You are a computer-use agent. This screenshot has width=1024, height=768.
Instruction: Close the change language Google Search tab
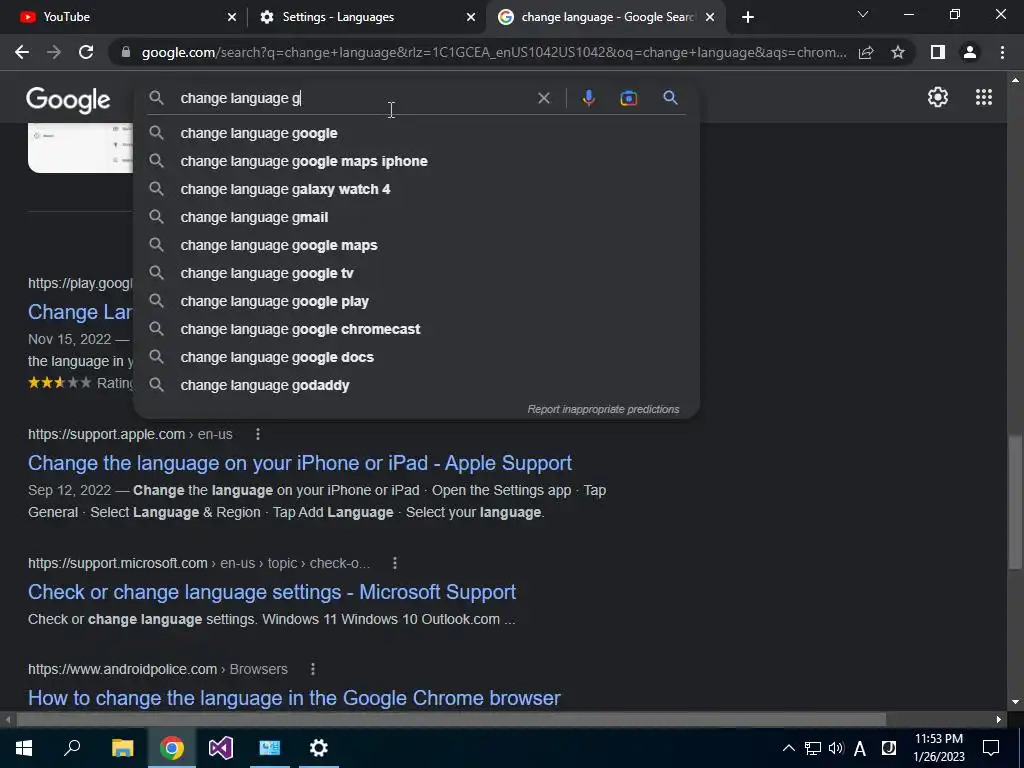[710, 17]
